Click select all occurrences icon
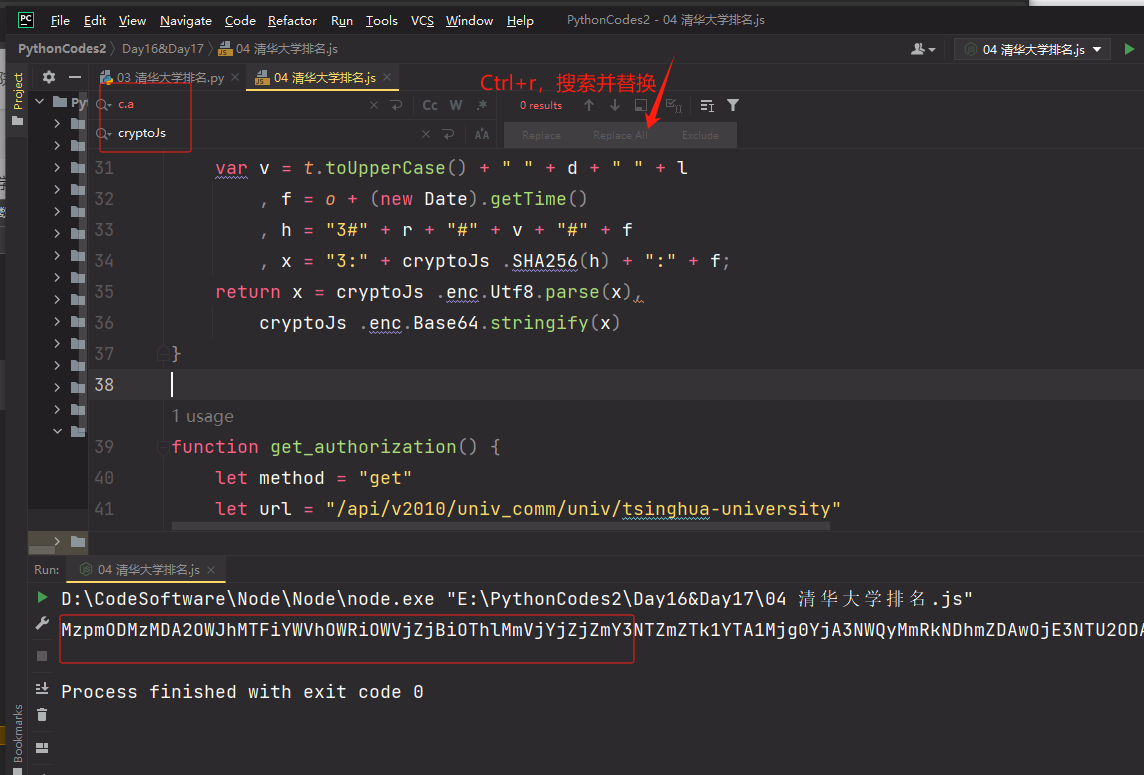 pyautogui.click(x=673, y=106)
